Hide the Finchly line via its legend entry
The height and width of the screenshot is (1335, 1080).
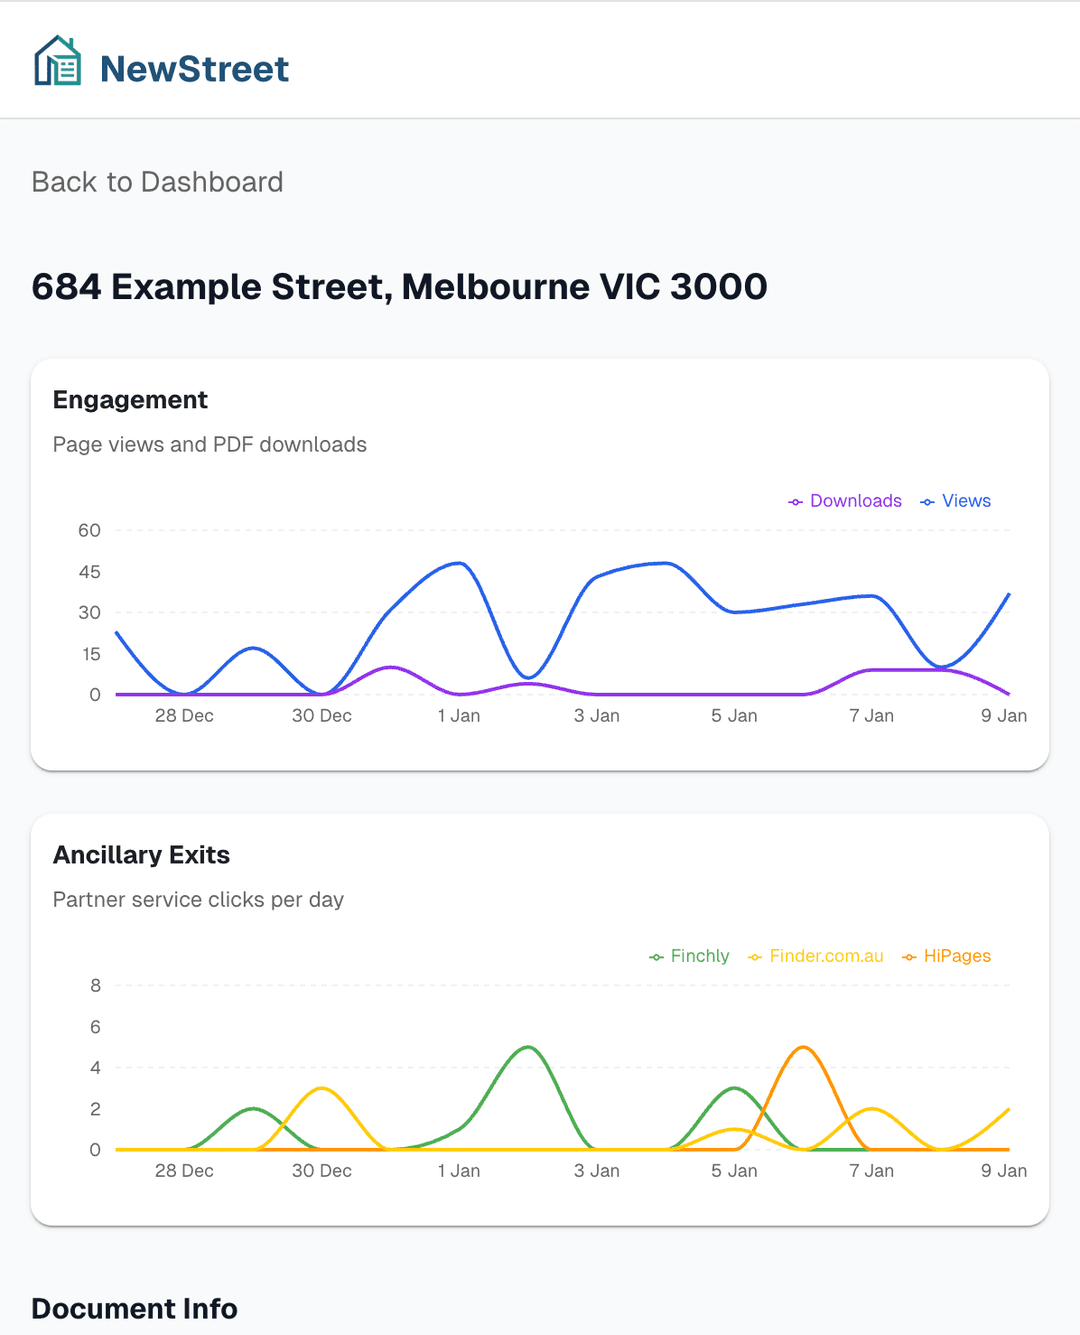(690, 956)
